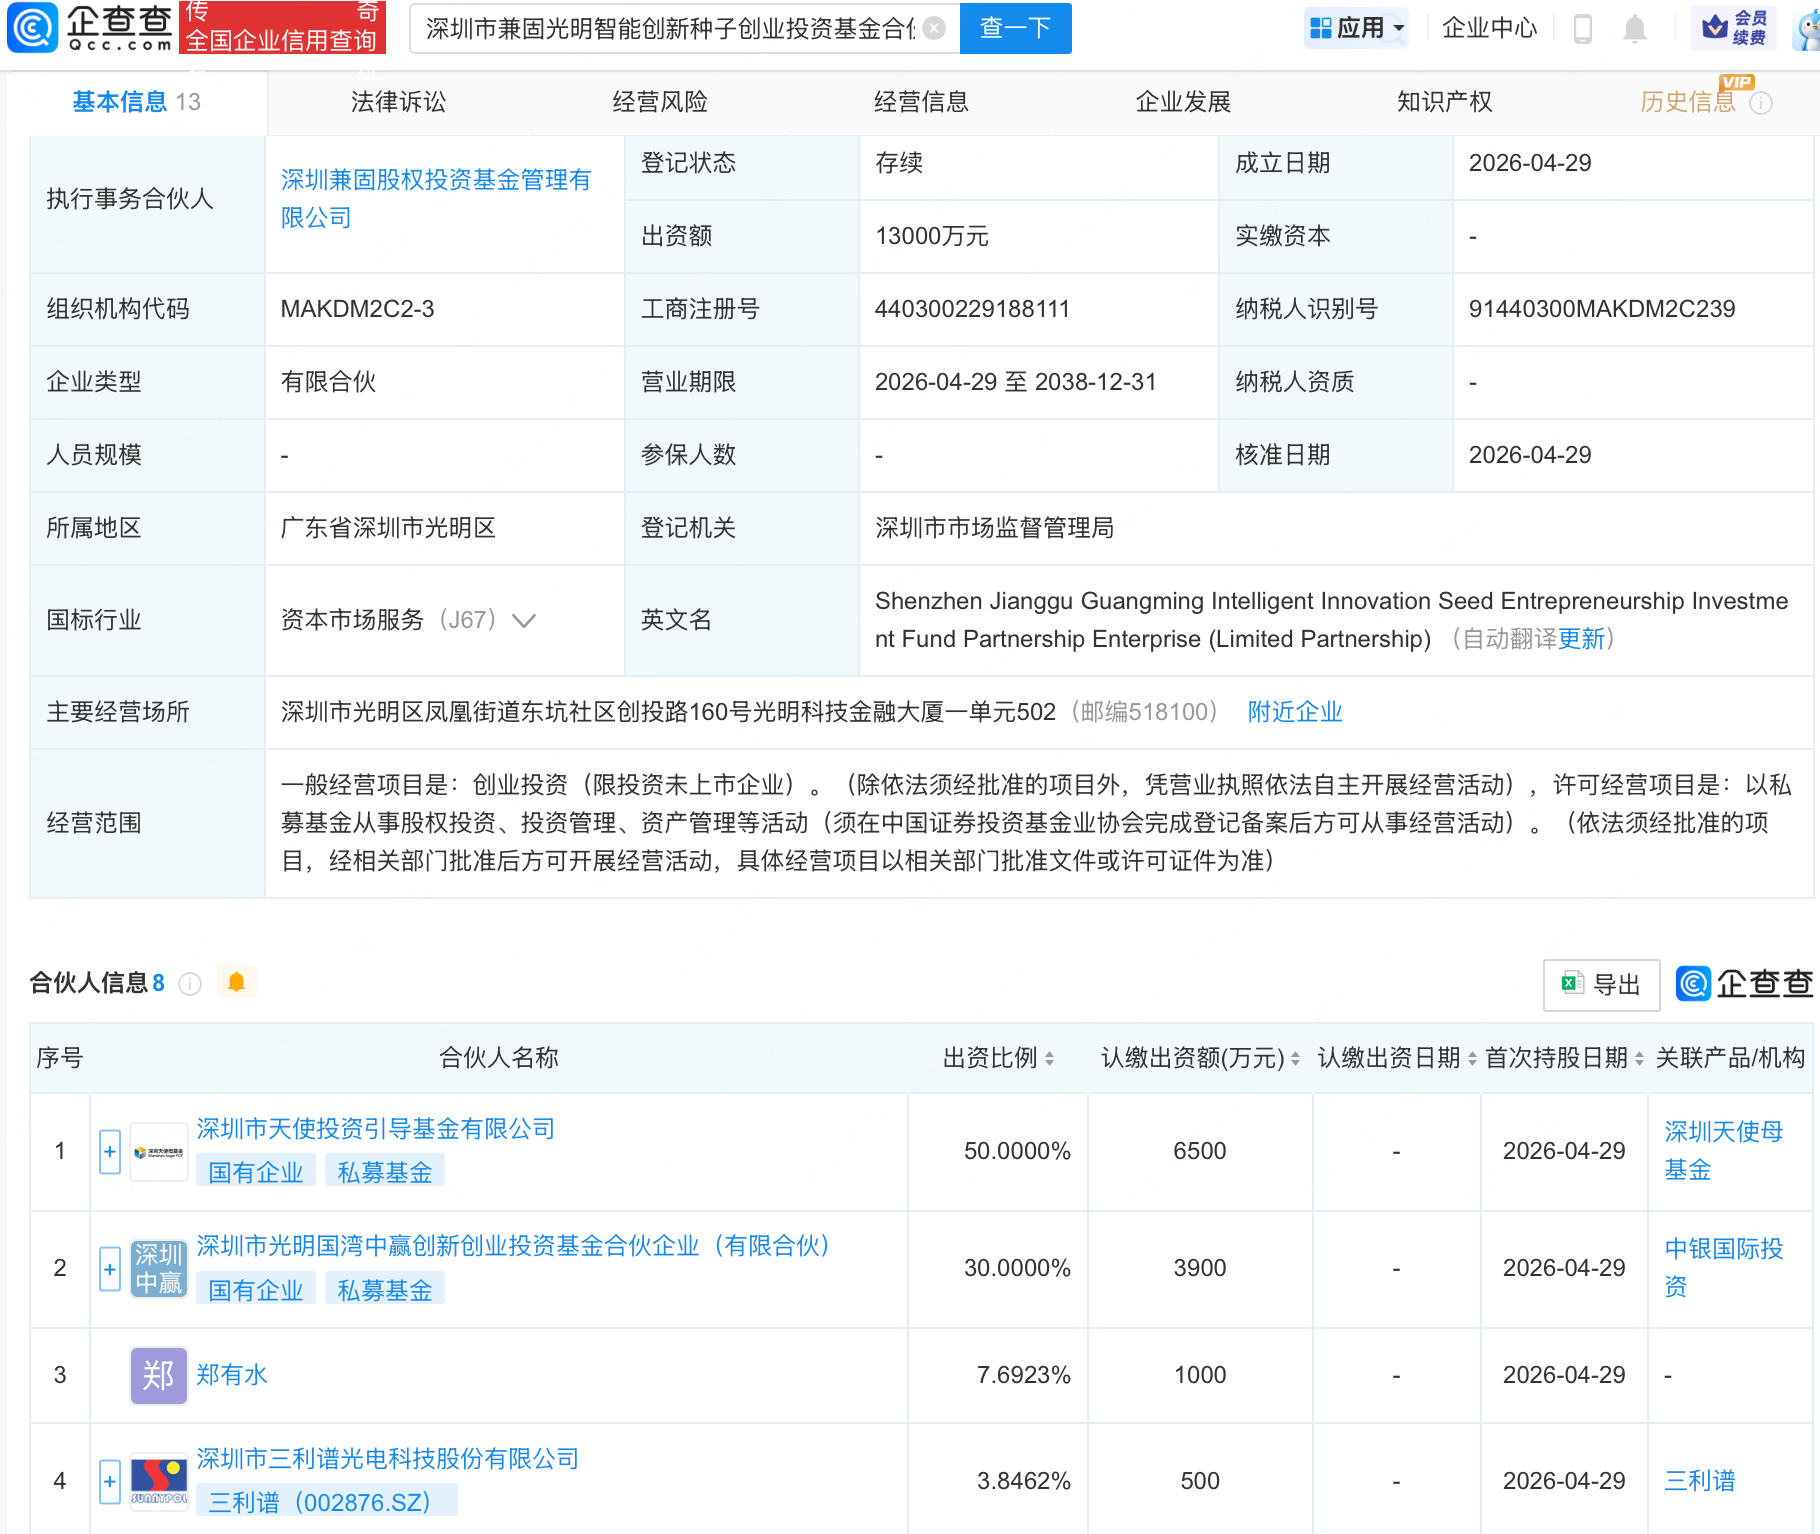This screenshot has height=1534, width=1820.
Task: Click the Qichacha logo icon
Action: pyautogui.click(x=33, y=27)
